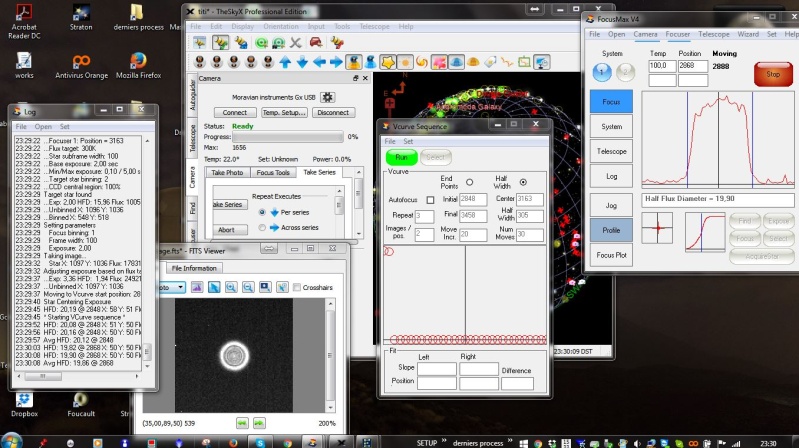Open the Wizard menu in FocusMax
This screenshot has height=448, width=799.
[x=748, y=34]
